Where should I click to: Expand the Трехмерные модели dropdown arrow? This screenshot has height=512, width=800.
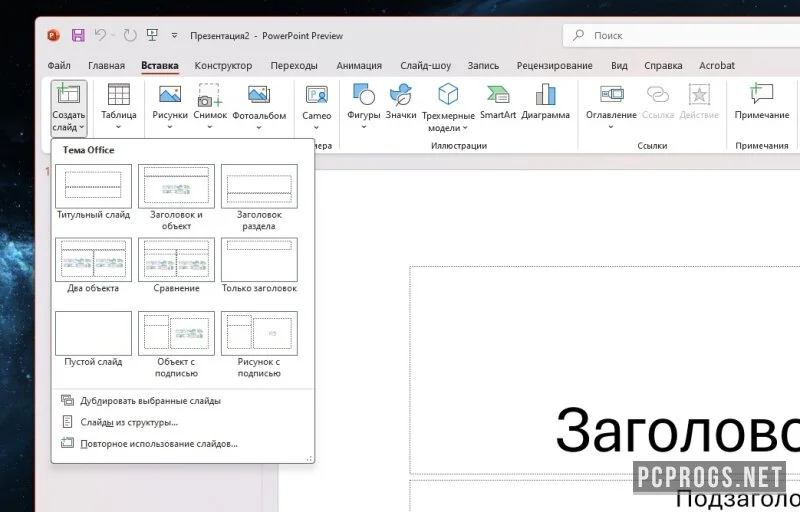click(465, 128)
